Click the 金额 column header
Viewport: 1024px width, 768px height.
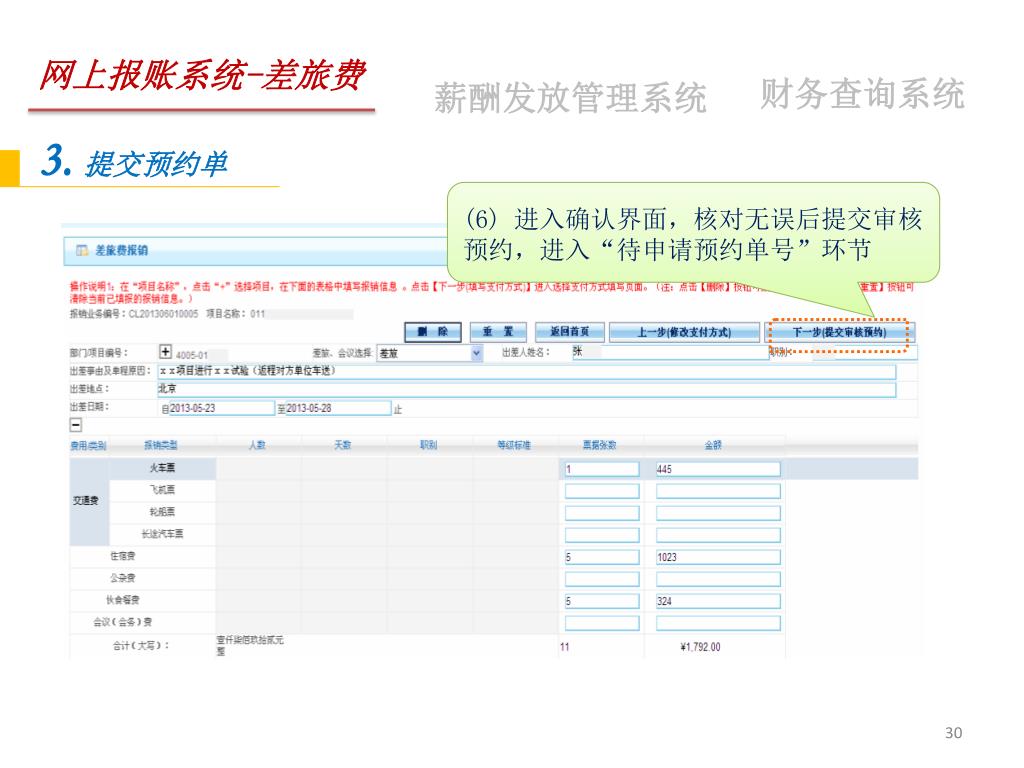(x=713, y=445)
